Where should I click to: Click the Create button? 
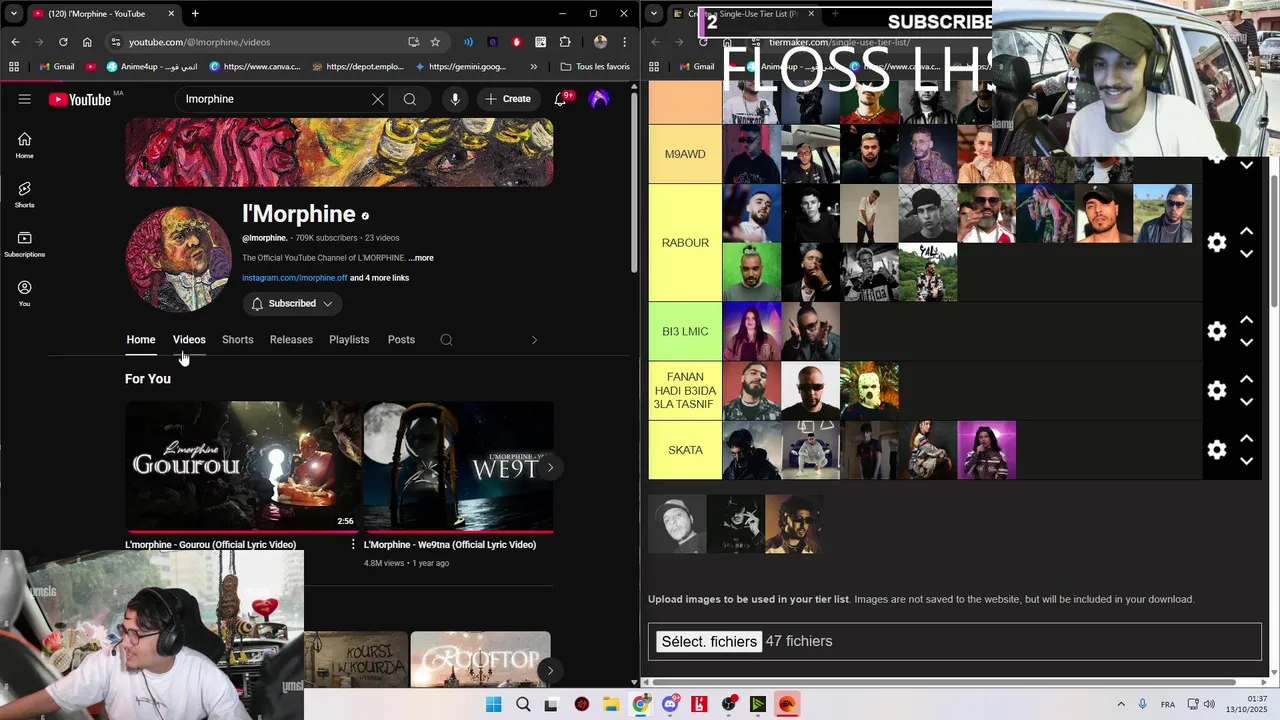coord(508,99)
